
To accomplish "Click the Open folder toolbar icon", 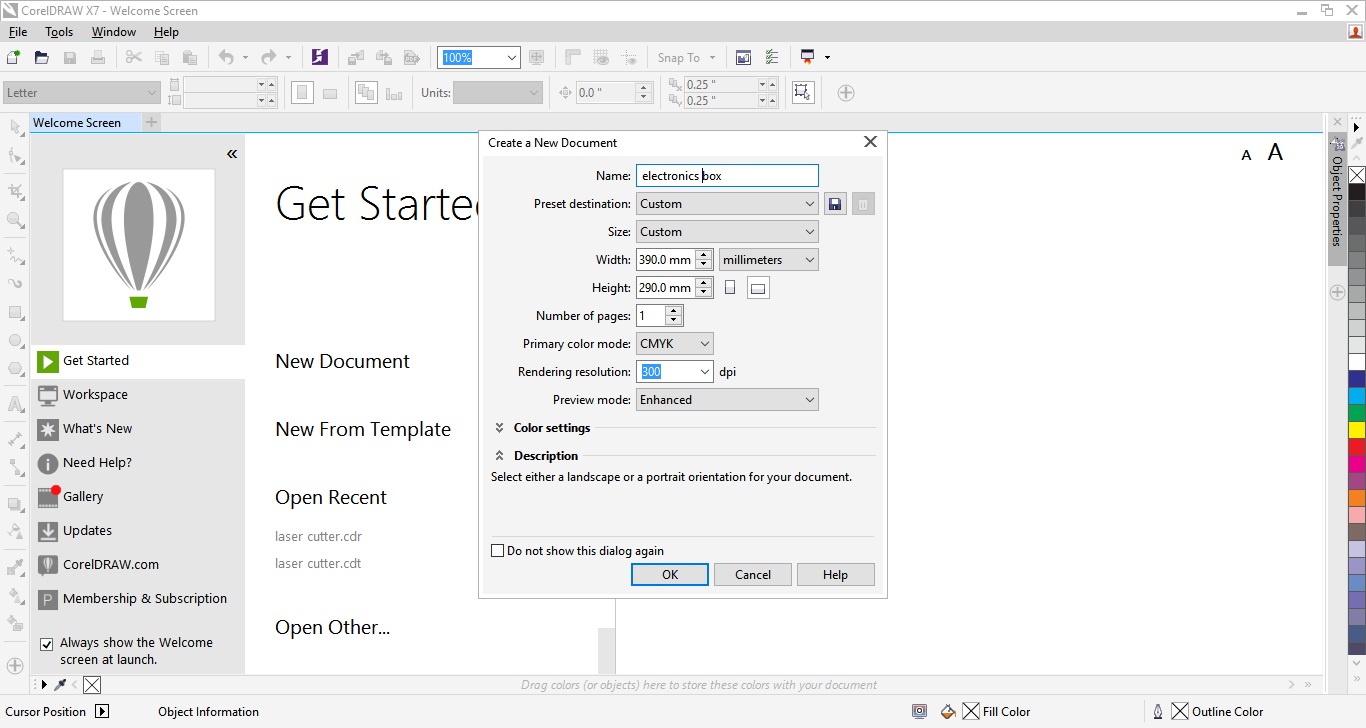I will click(x=42, y=57).
